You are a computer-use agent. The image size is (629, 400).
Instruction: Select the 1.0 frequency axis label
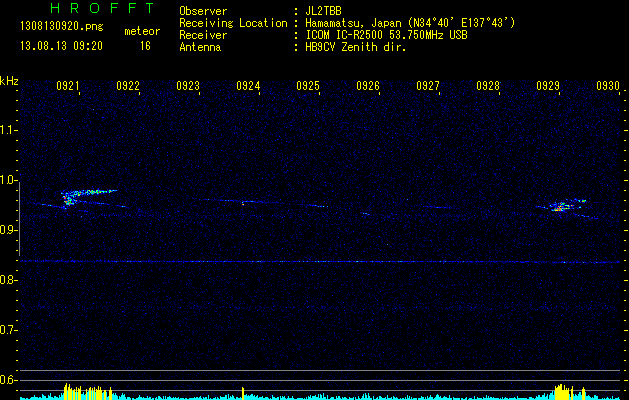pyautogui.click(x=9, y=180)
